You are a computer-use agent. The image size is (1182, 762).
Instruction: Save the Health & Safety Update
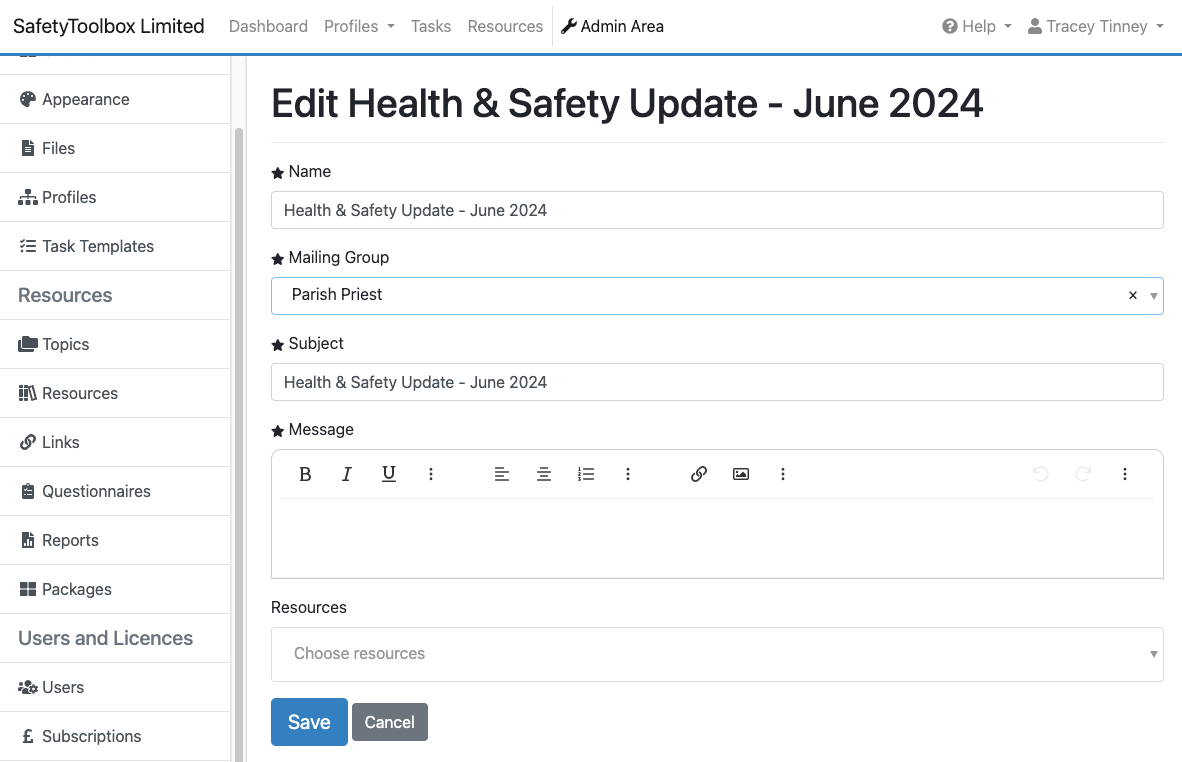tap(309, 722)
